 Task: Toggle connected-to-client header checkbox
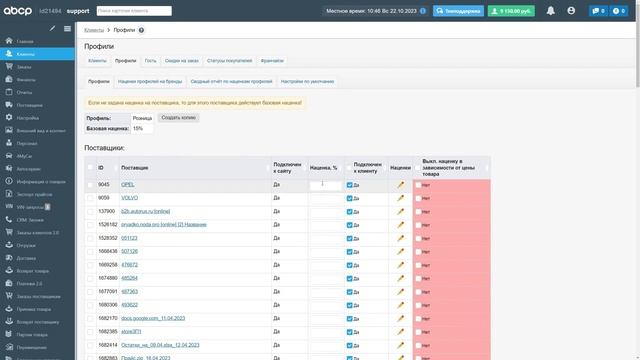[x=349, y=168]
